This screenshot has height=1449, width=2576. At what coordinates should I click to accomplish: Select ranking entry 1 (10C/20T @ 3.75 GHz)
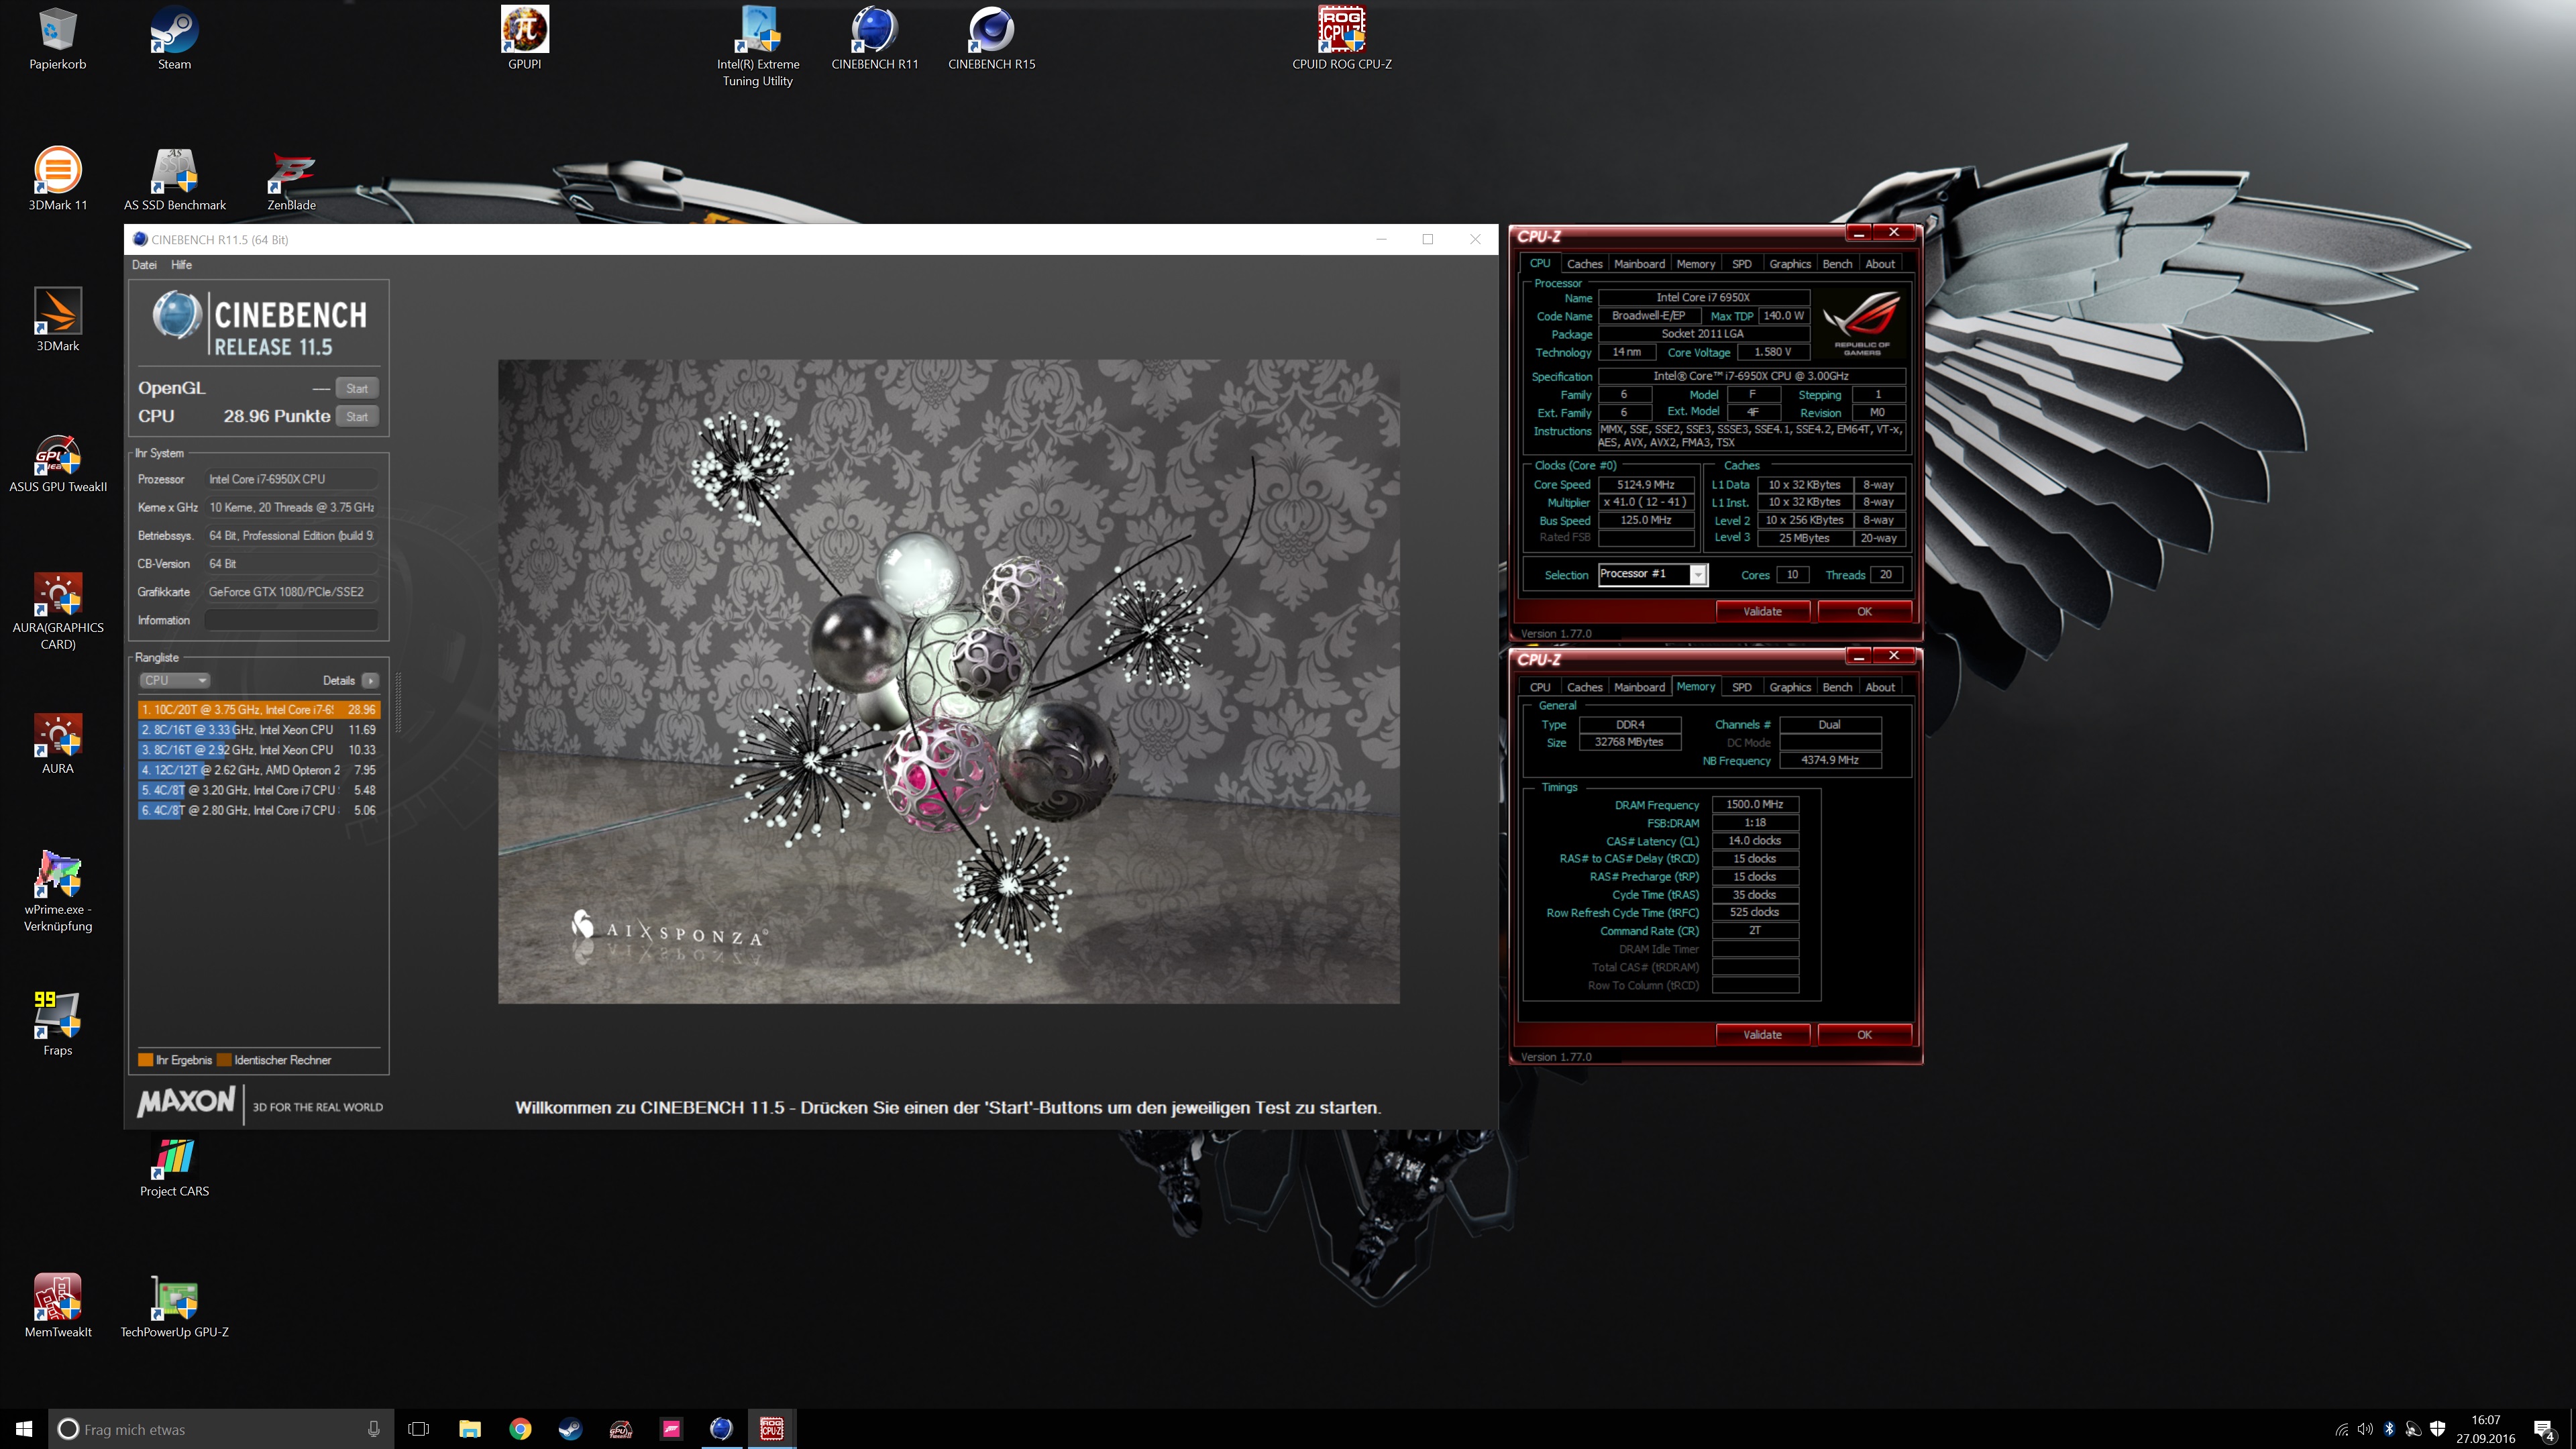pos(258,709)
